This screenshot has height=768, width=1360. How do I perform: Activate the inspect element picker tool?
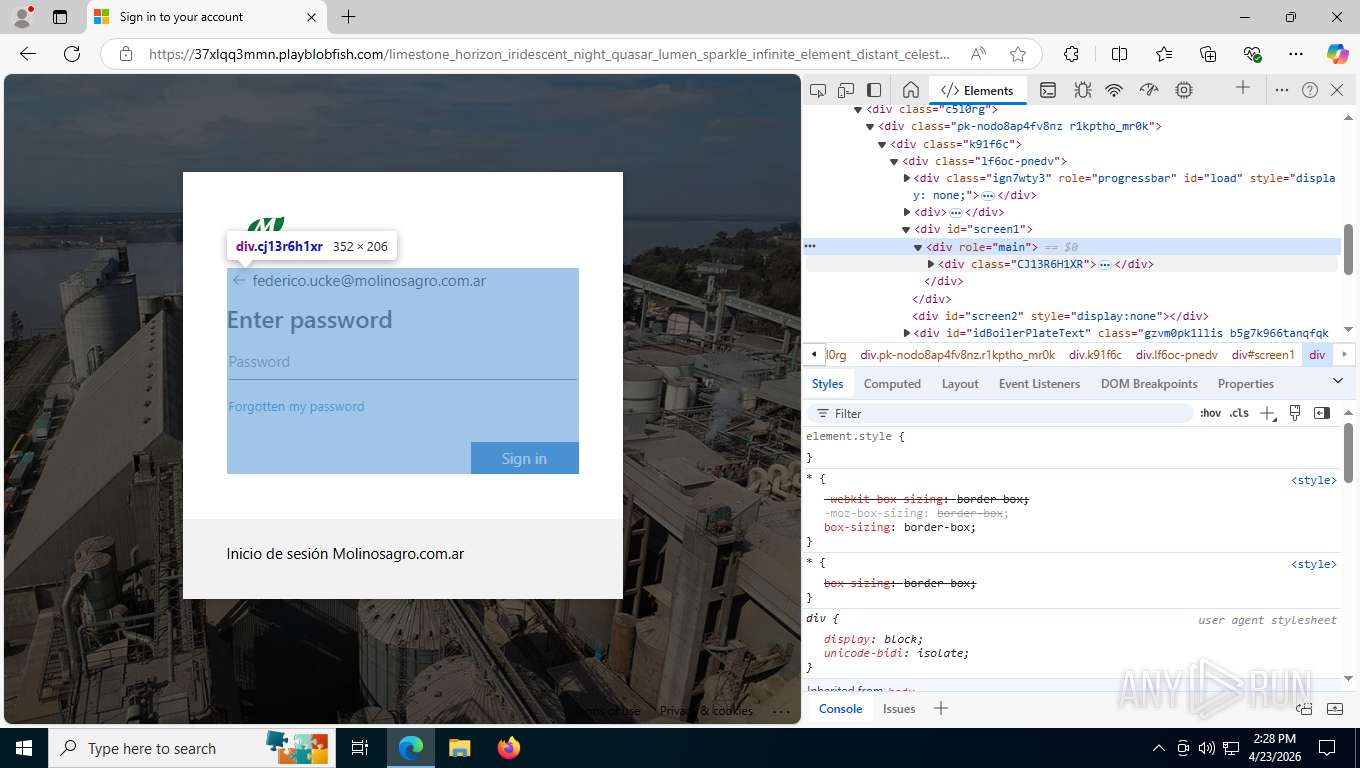(x=818, y=90)
